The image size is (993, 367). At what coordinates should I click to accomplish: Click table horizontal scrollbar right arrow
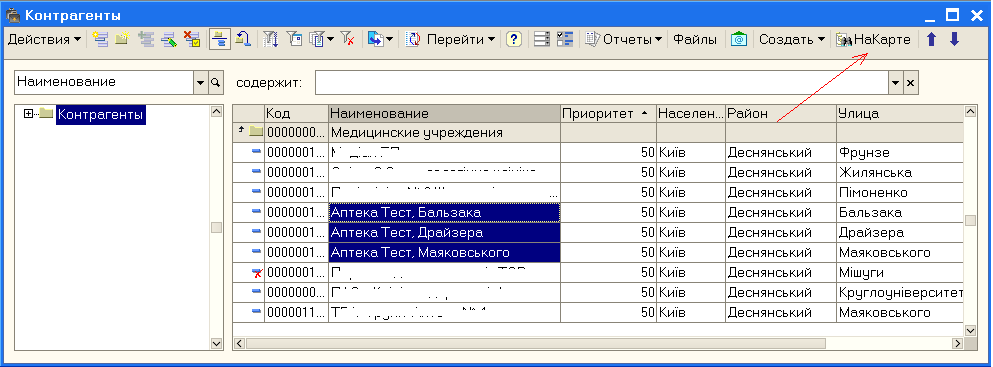957,344
